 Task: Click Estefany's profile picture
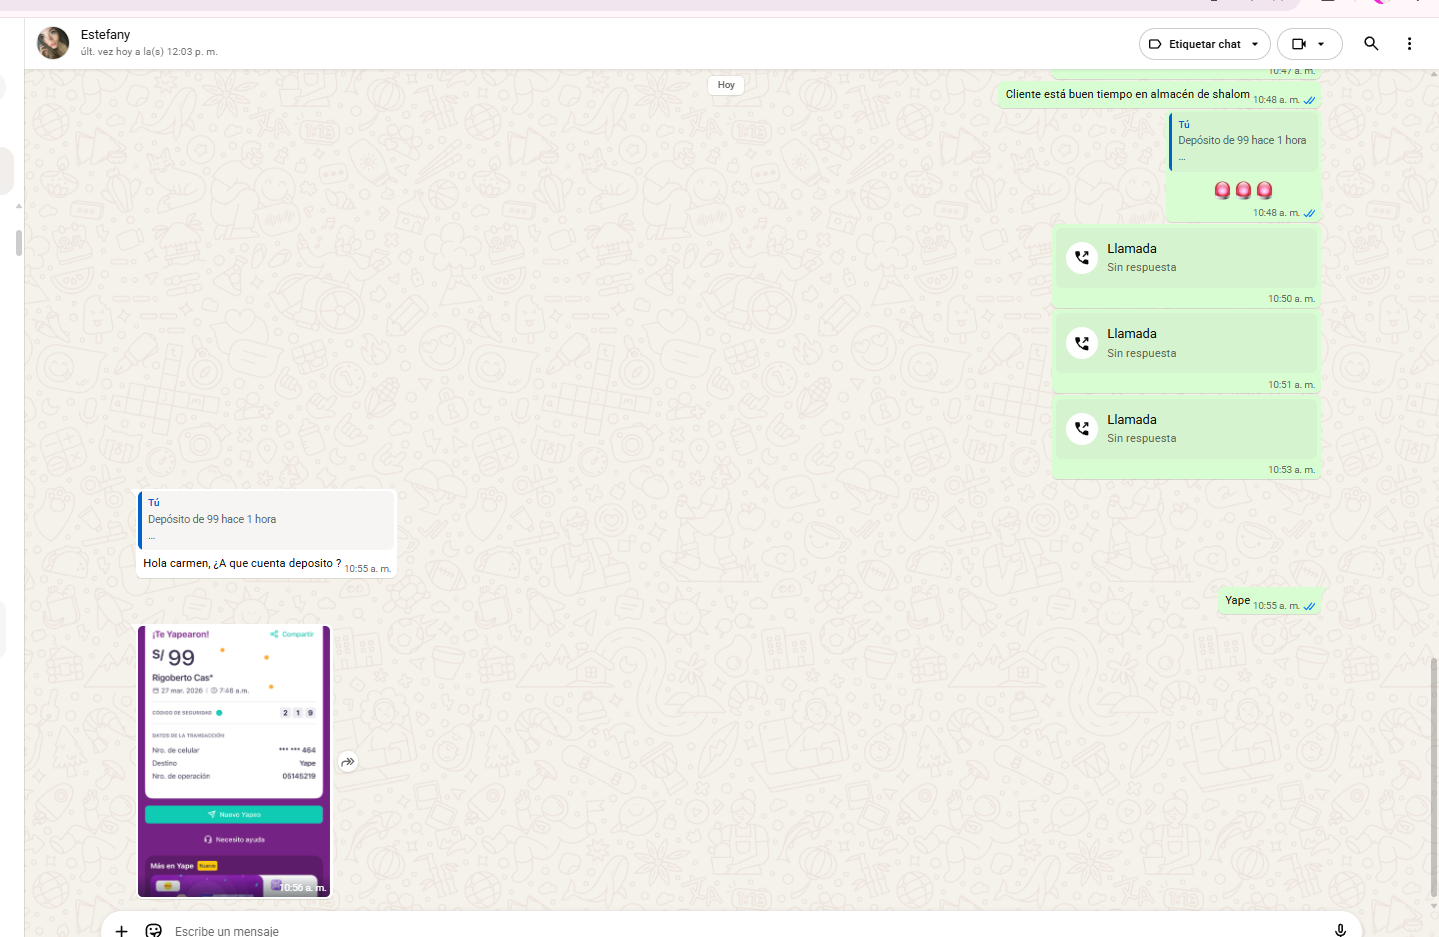[53, 43]
